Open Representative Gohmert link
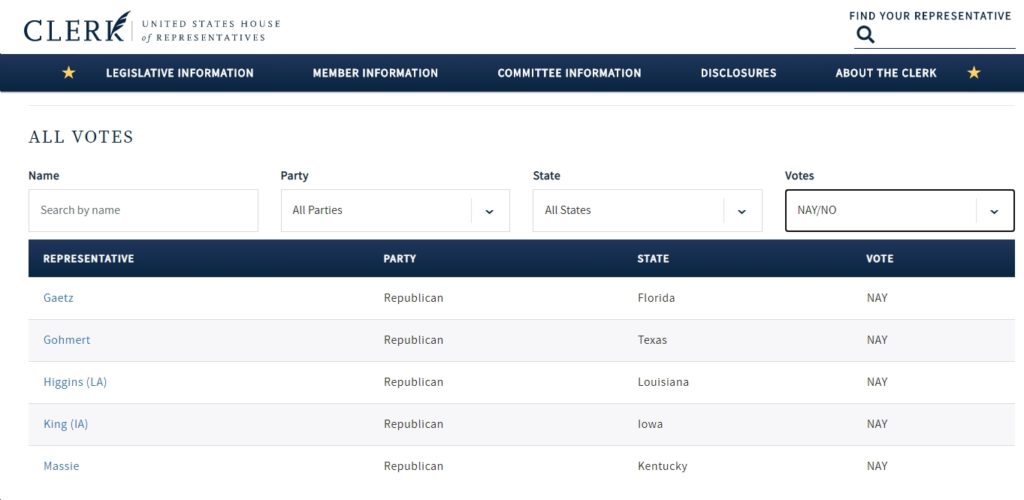 pos(67,340)
